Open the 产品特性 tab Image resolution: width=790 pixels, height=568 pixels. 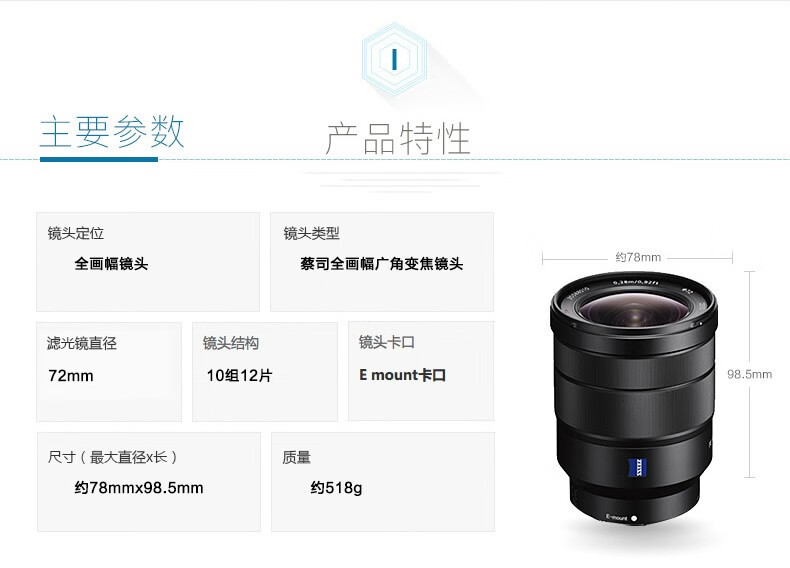[x=398, y=138]
